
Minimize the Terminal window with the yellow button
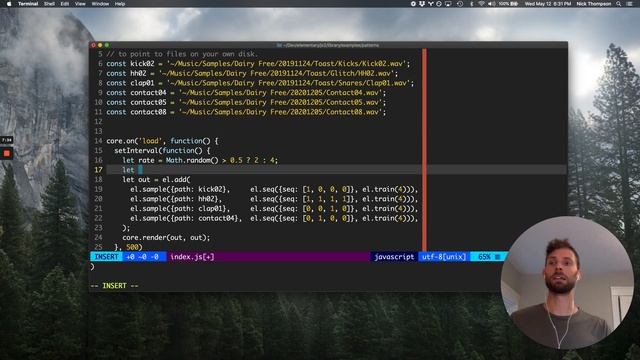point(100,45)
